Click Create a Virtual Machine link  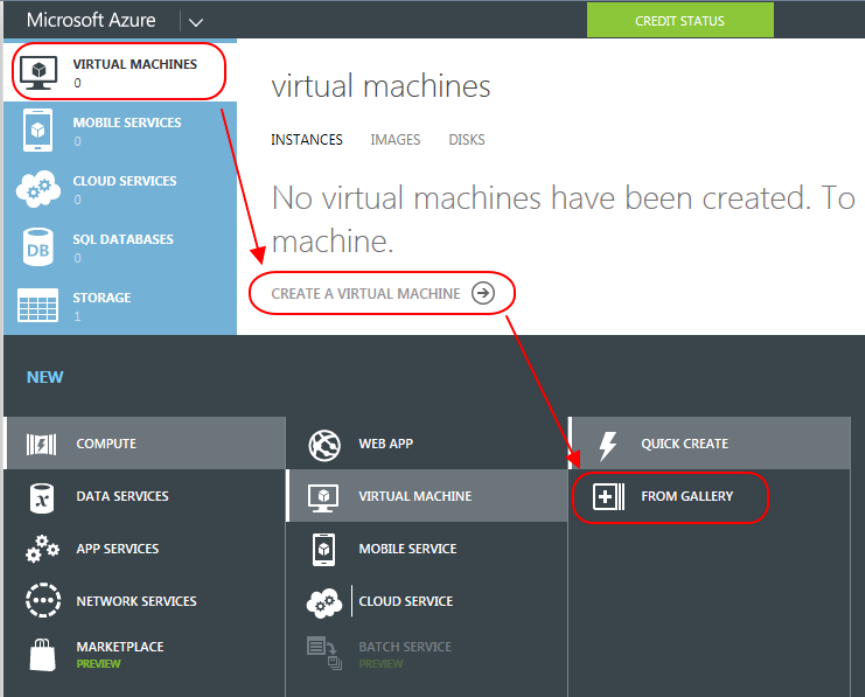pos(365,294)
